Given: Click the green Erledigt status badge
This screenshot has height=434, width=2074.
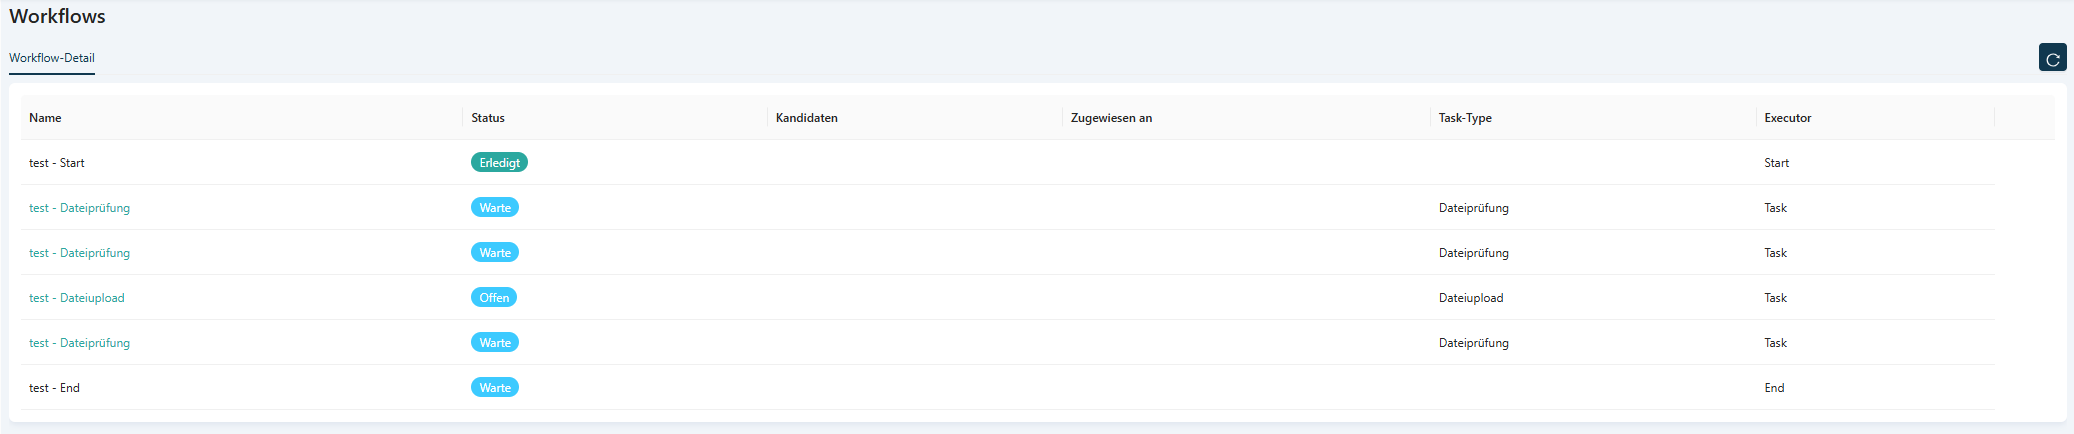Looking at the screenshot, I should coord(499,162).
